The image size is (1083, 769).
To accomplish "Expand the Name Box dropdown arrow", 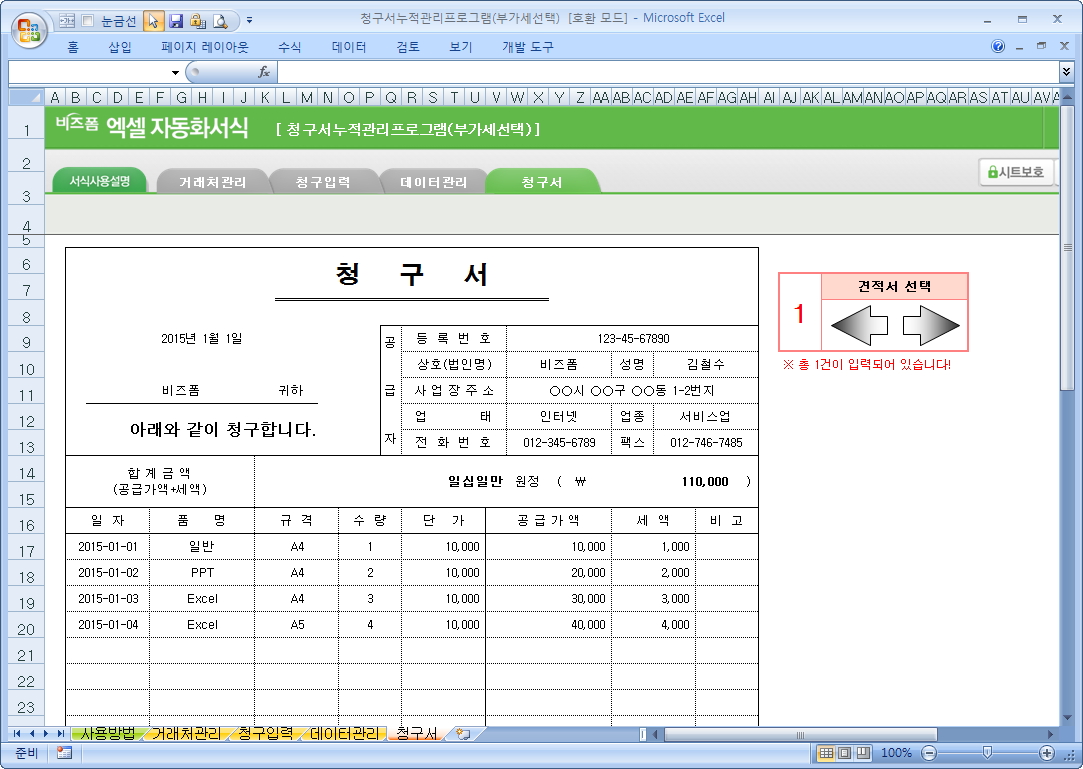I will pyautogui.click(x=175, y=72).
